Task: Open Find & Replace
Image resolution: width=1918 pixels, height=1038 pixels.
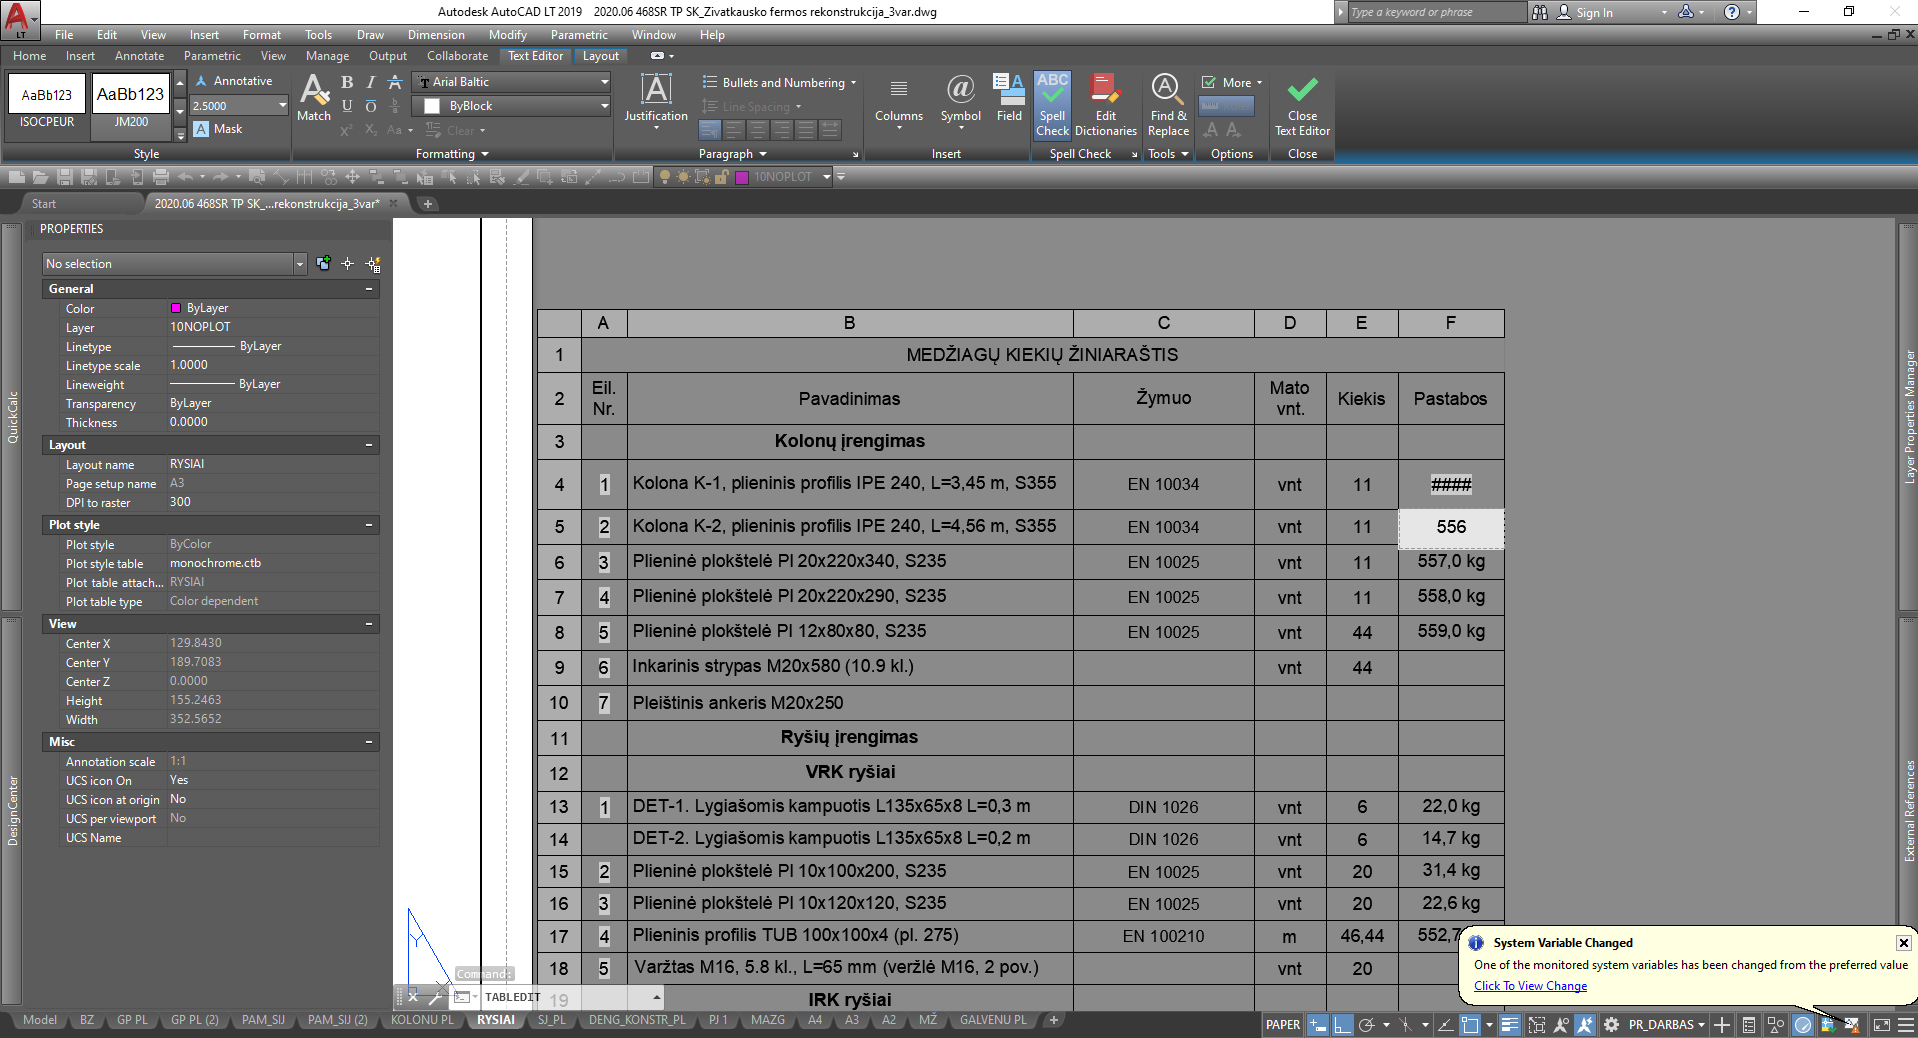Action: [1168, 105]
